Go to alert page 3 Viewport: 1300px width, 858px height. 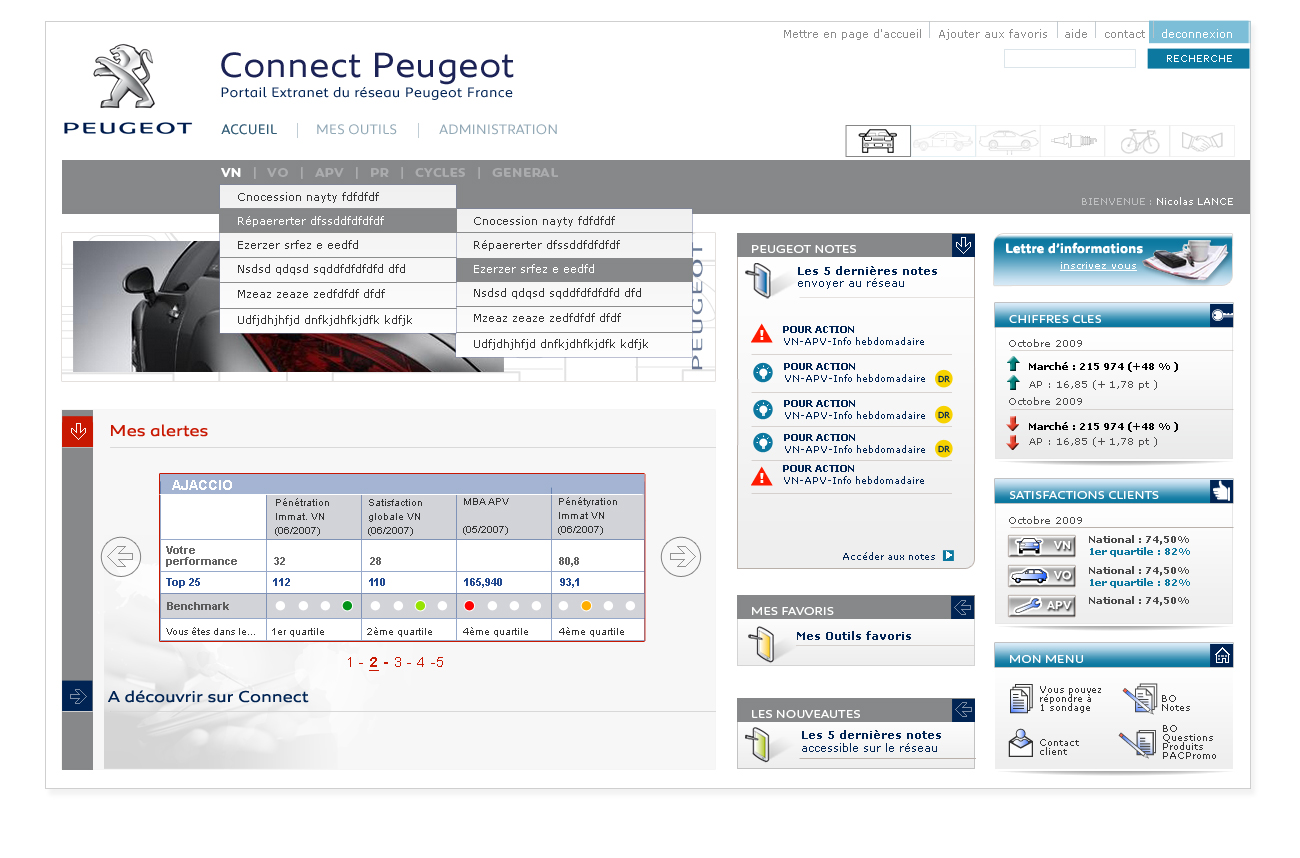point(398,662)
